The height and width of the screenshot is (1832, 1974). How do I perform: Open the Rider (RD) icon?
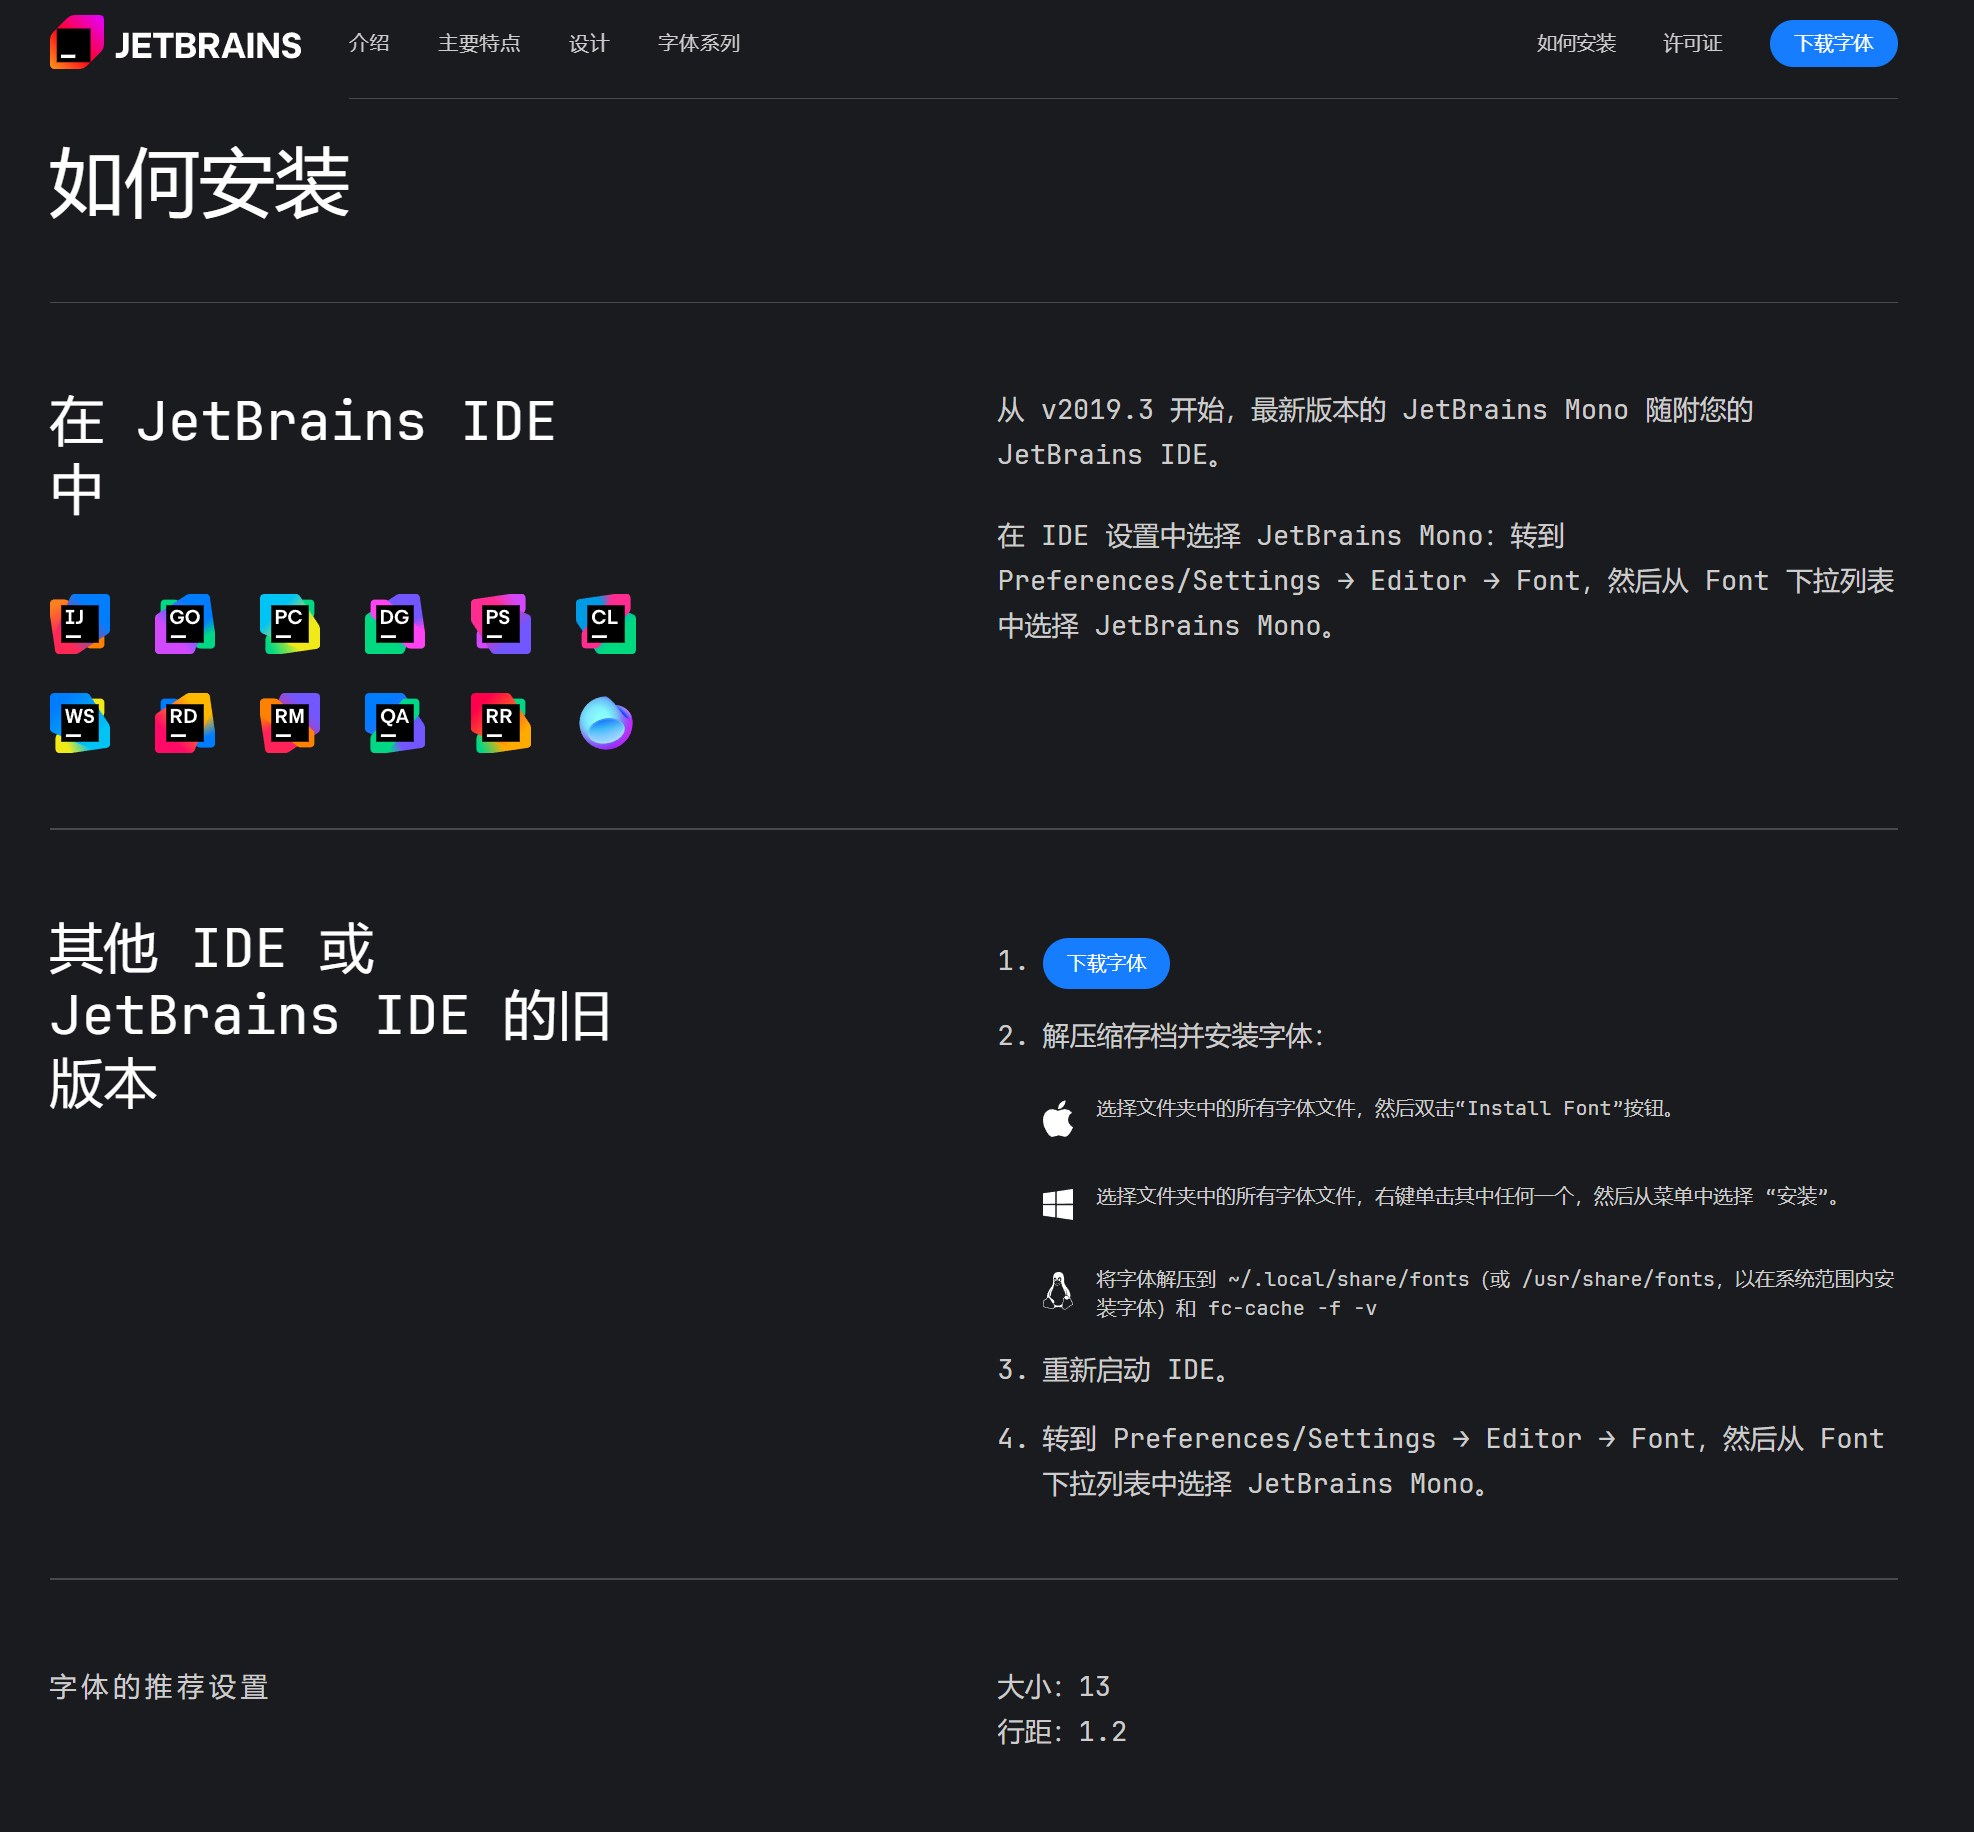click(x=185, y=723)
